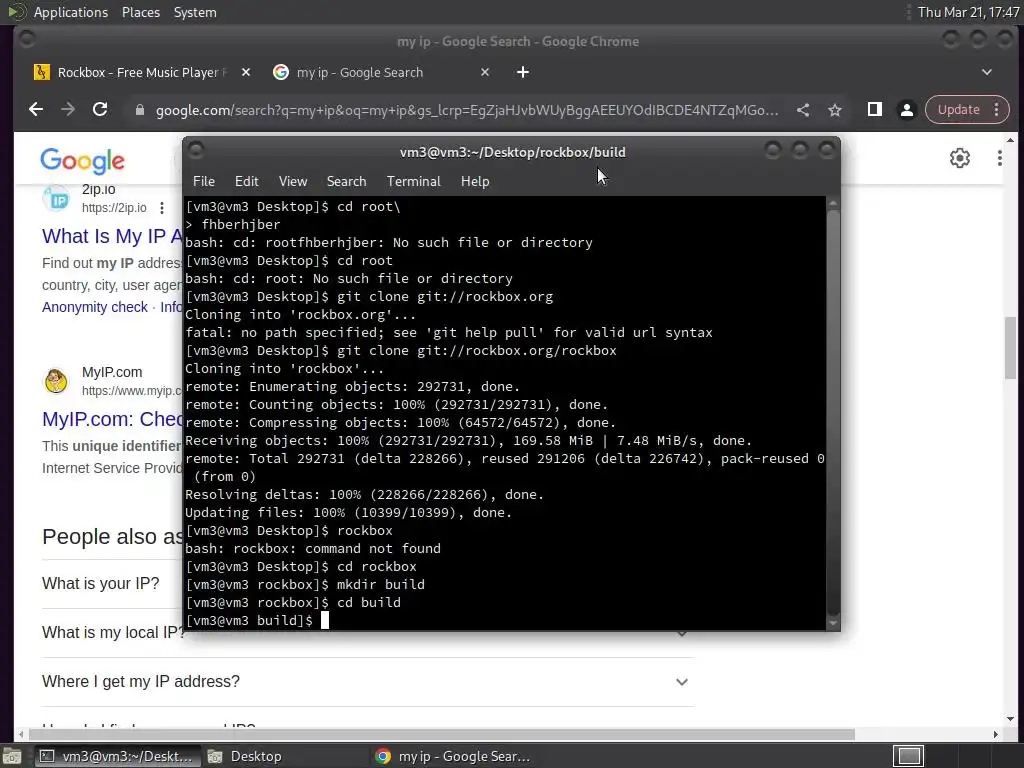This screenshot has width=1024, height=768.
Task: View site info via the padlock icon
Action: [139, 110]
